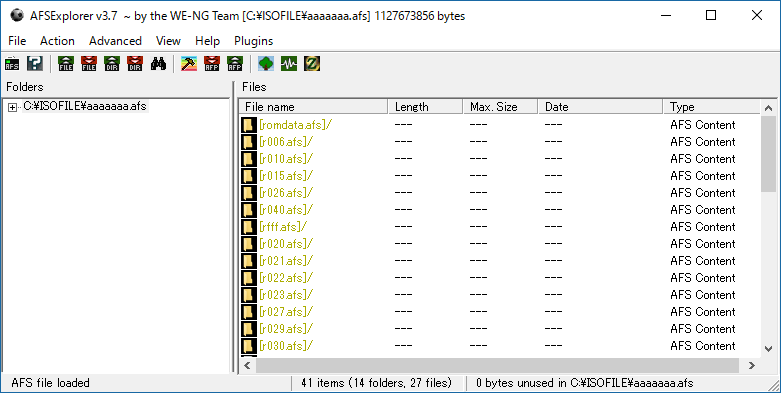Screen dimensions: 781x393
Task: Click the vertical scrollbar thumb in Files list
Action: [x=768, y=154]
